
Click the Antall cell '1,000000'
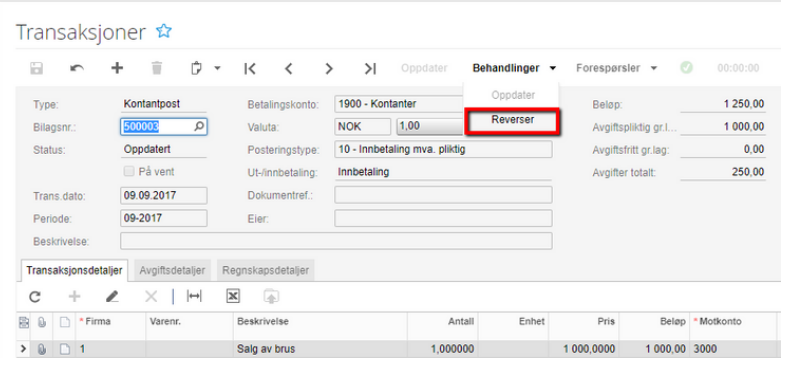click(443, 348)
